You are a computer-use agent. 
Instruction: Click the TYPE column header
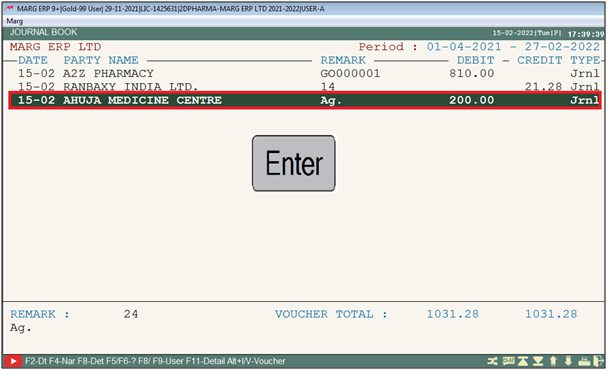point(585,61)
